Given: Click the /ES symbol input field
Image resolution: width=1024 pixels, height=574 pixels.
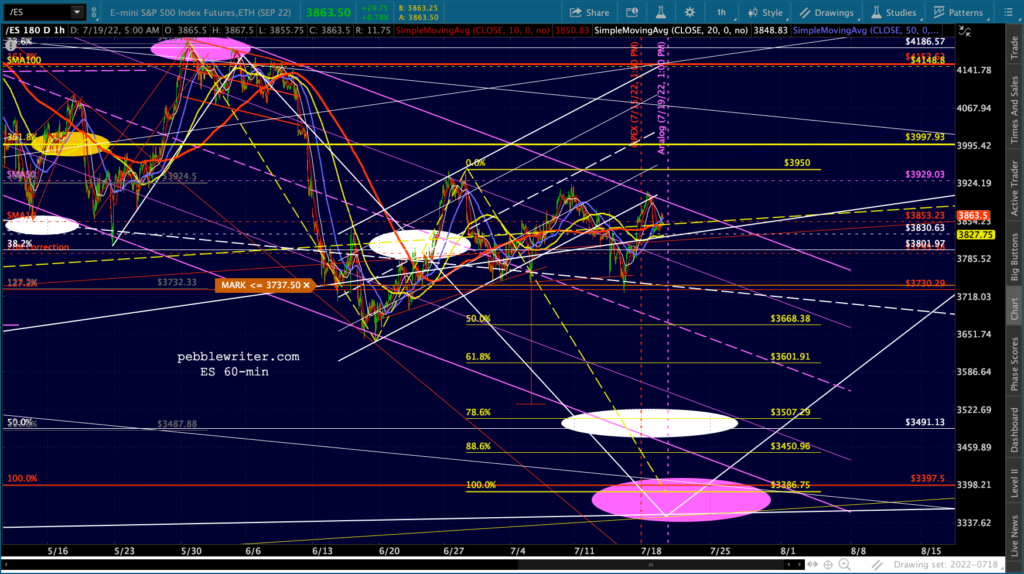Looking at the screenshot, I should (x=37, y=12).
